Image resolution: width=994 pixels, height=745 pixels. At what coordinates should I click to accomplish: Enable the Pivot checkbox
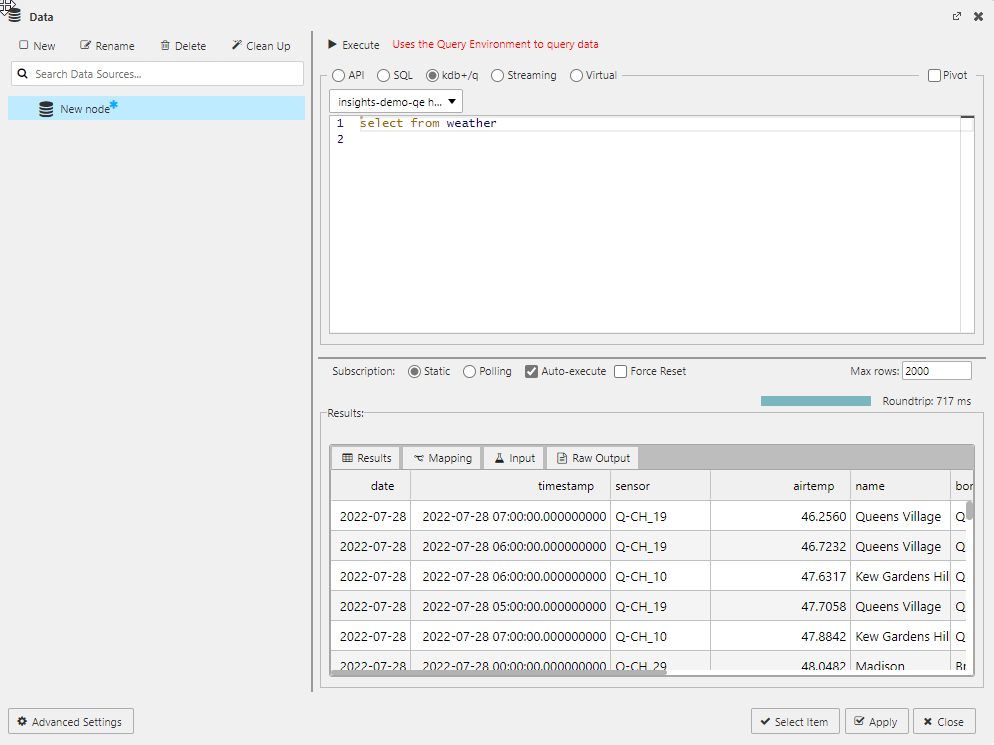pyautogui.click(x=932, y=74)
